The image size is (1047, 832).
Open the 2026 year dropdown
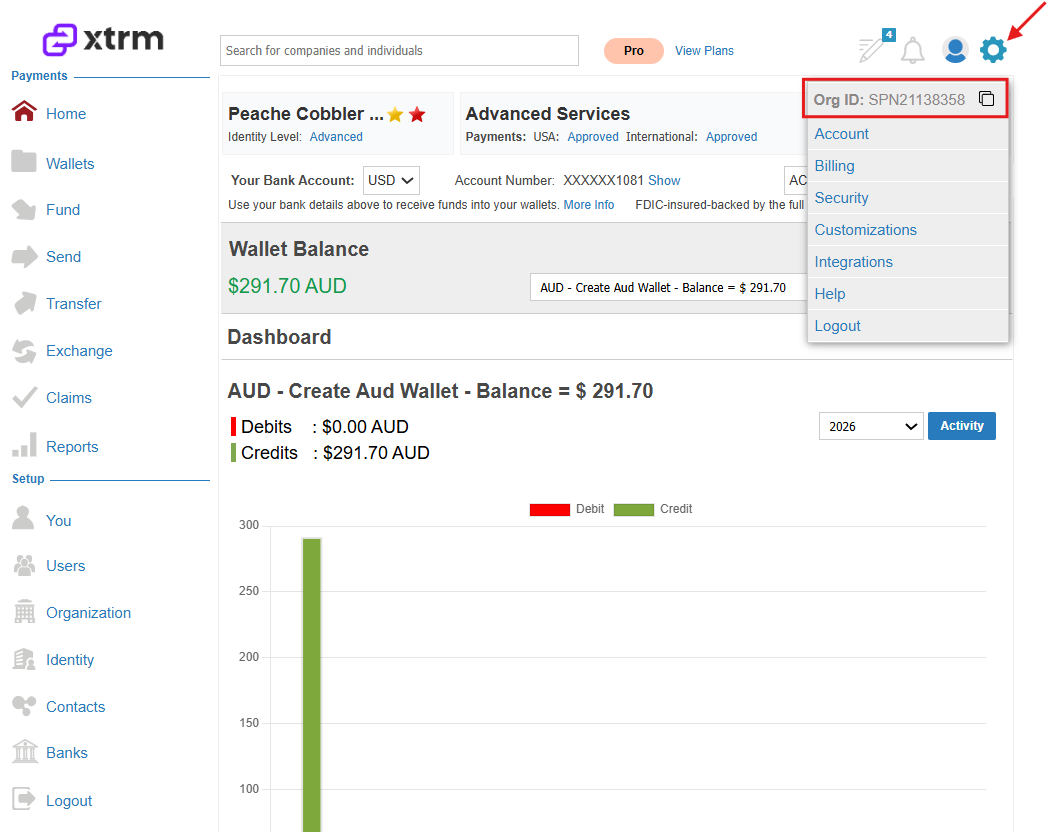871,426
